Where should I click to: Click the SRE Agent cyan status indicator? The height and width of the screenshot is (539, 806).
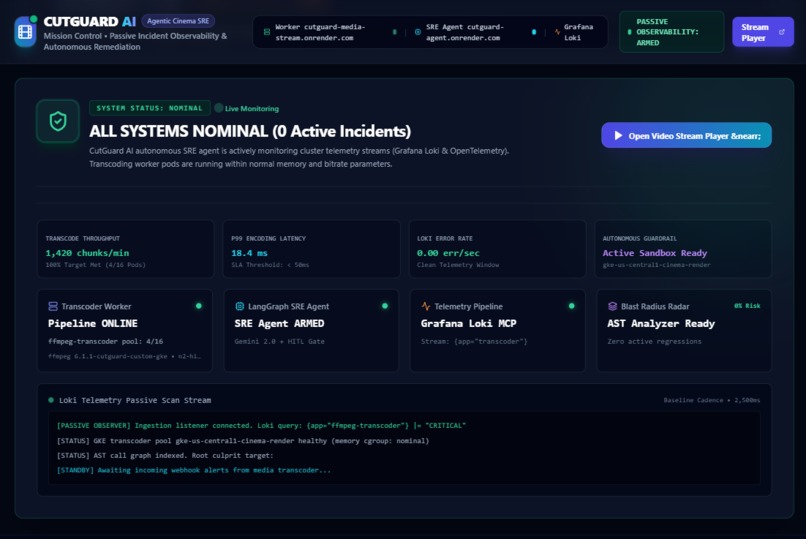(534, 32)
